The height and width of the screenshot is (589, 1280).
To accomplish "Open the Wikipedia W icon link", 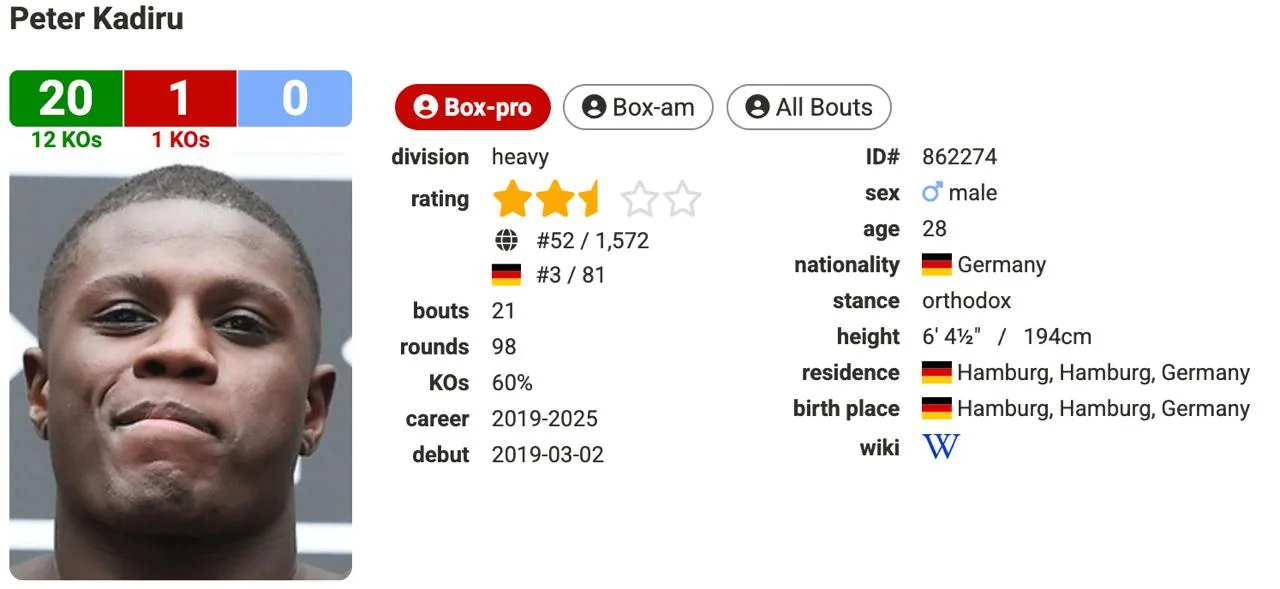I will pos(940,446).
